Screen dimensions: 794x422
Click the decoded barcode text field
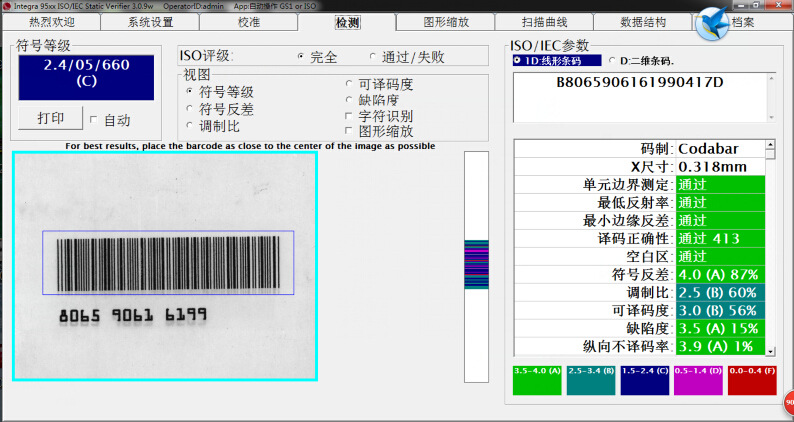tap(640, 97)
